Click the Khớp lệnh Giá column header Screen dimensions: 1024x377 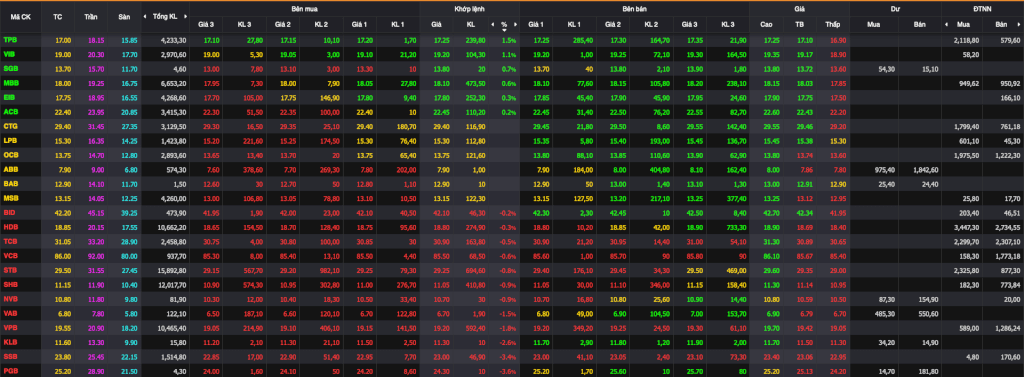436,24
